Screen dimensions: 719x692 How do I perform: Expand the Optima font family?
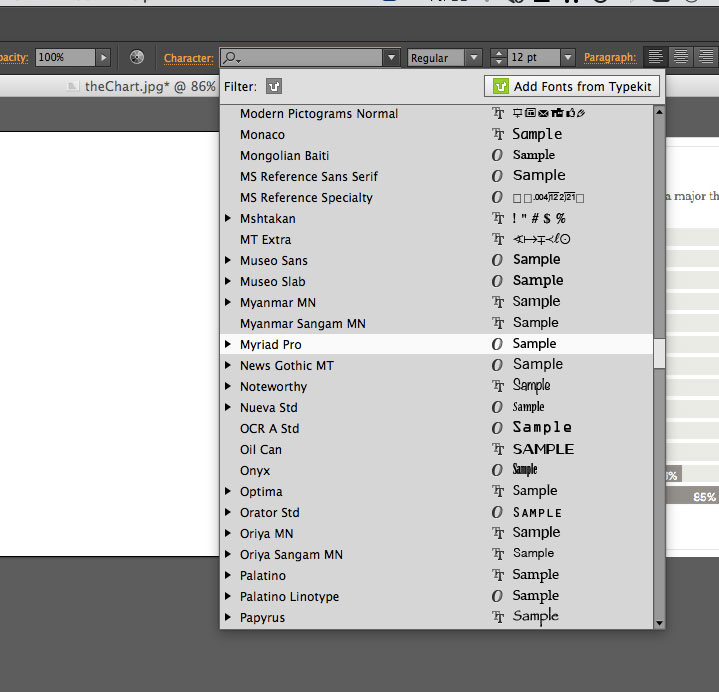point(228,491)
